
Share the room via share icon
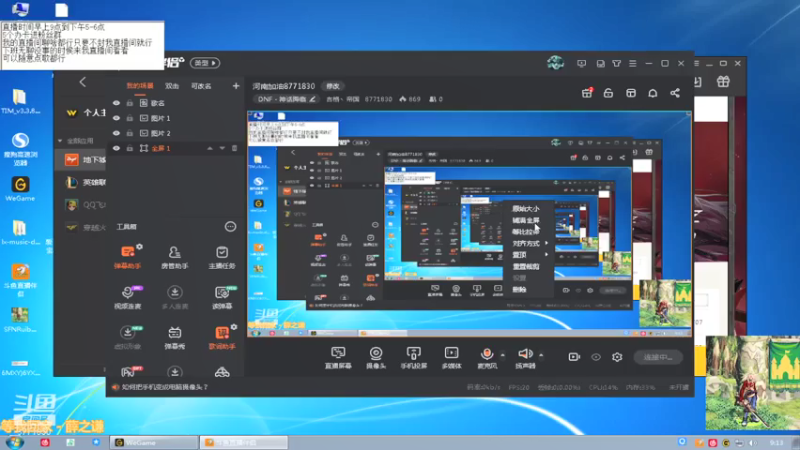tap(675, 93)
